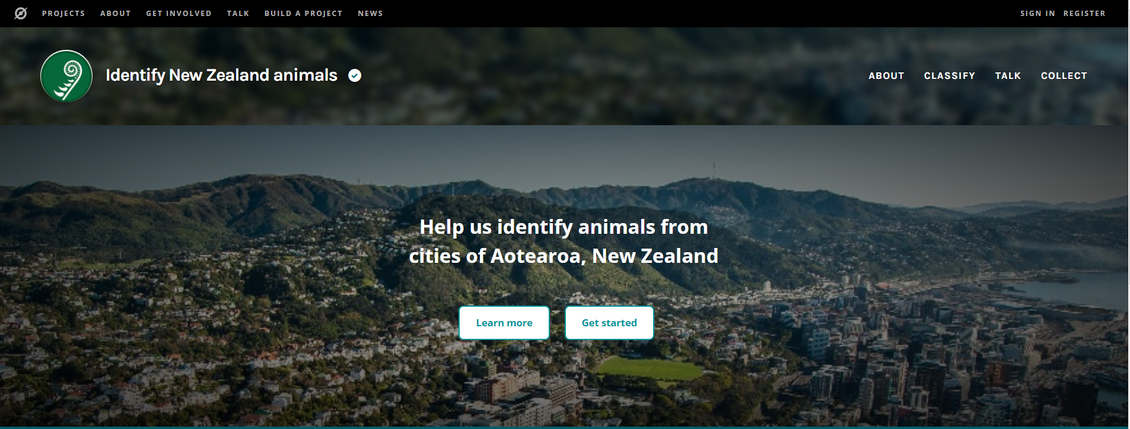Open the project's Talk tab
Viewport: 1130px width, 429px height.
coord(1007,76)
